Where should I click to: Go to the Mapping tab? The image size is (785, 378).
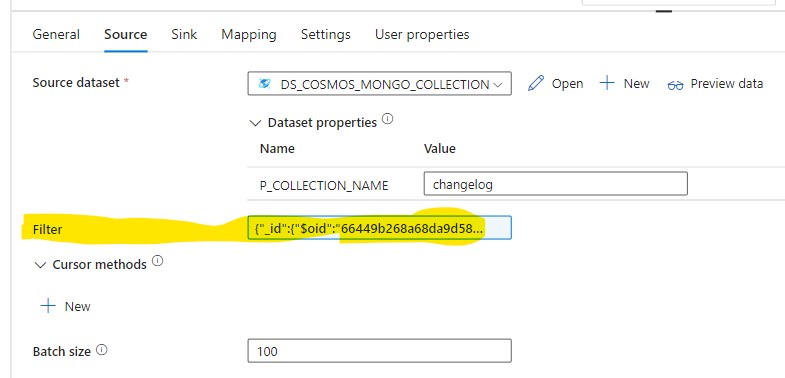pos(249,35)
